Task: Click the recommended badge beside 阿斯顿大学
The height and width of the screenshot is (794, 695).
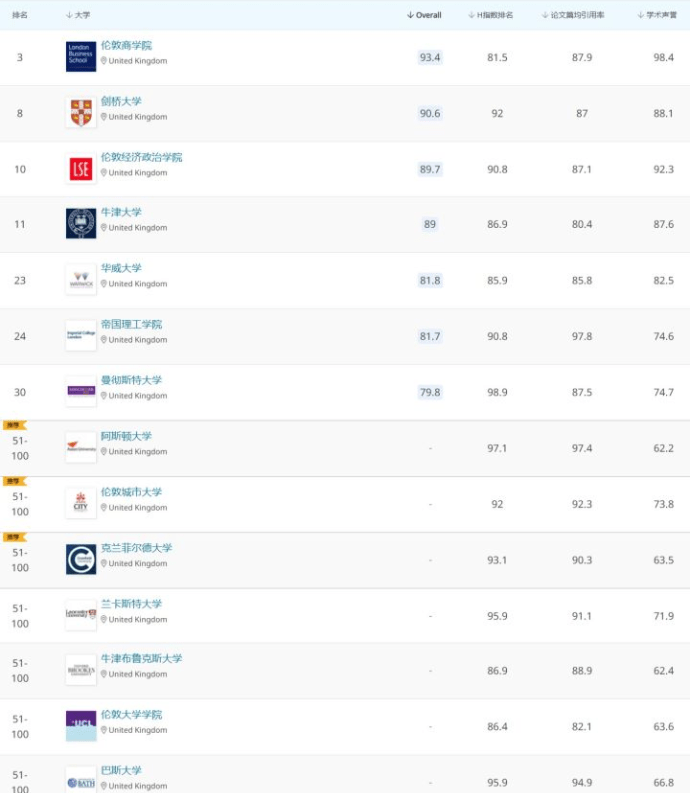Action: point(14,425)
